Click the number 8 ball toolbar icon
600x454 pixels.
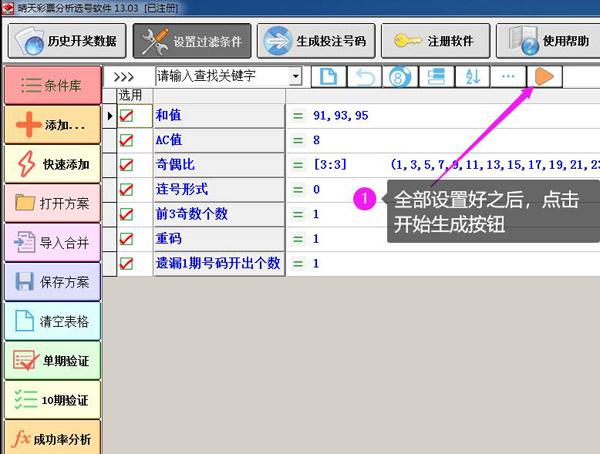click(x=399, y=76)
